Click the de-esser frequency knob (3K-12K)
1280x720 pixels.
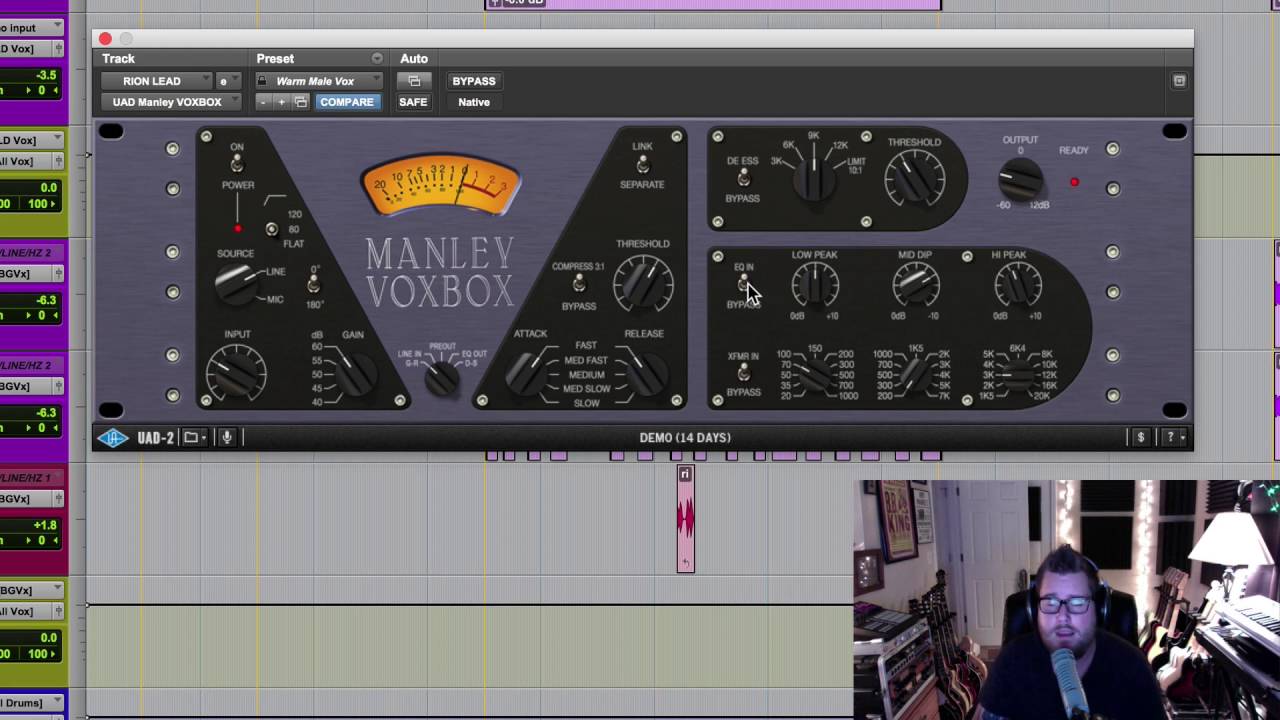(x=813, y=180)
